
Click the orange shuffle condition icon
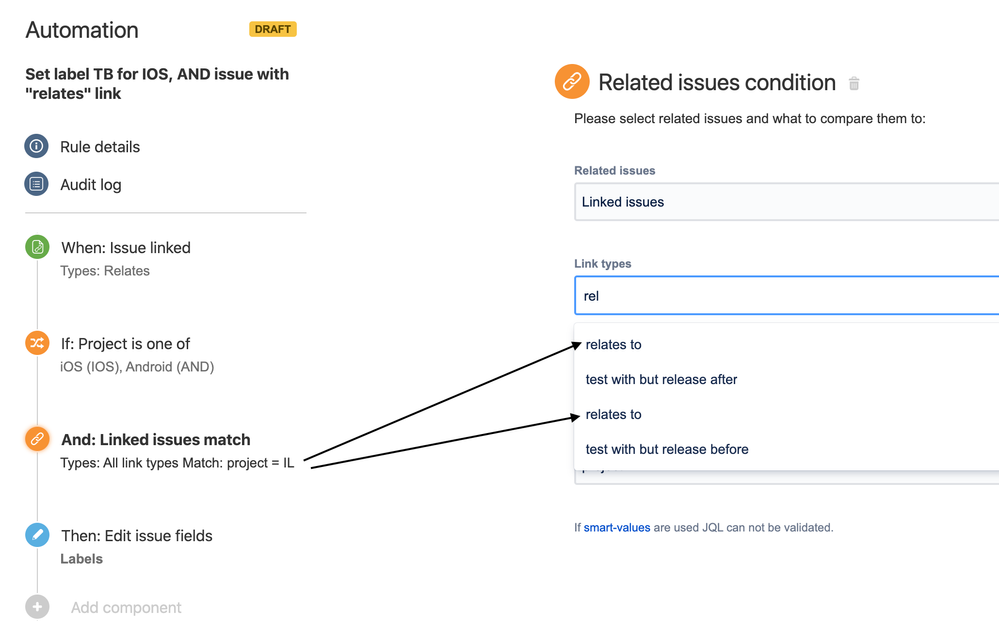click(37, 343)
